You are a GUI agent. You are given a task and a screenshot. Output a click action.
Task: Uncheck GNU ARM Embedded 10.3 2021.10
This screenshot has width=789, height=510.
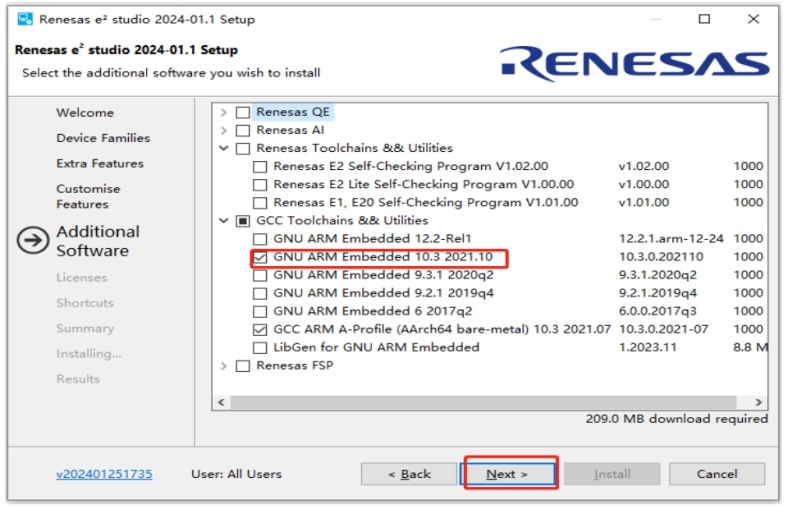tap(260, 257)
